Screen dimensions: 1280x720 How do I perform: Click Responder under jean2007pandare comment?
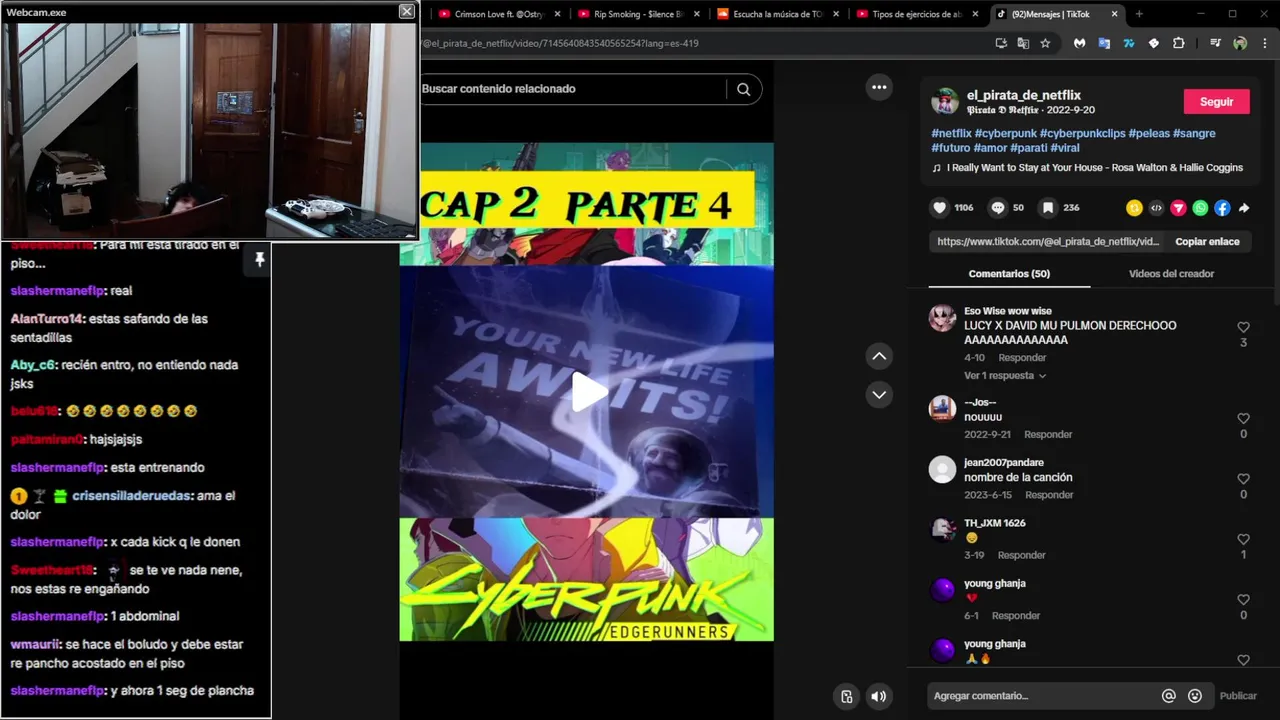[x=1049, y=495]
